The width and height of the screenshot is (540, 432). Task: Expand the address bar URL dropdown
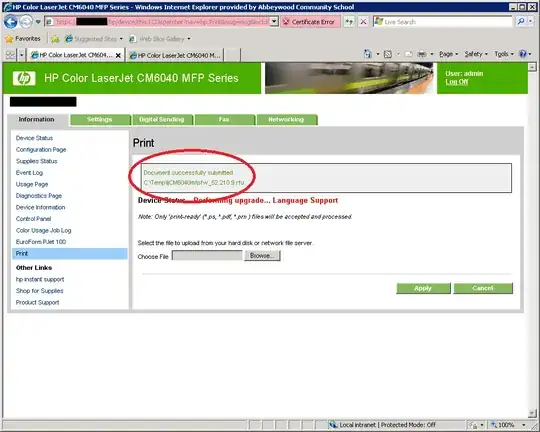point(274,22)
